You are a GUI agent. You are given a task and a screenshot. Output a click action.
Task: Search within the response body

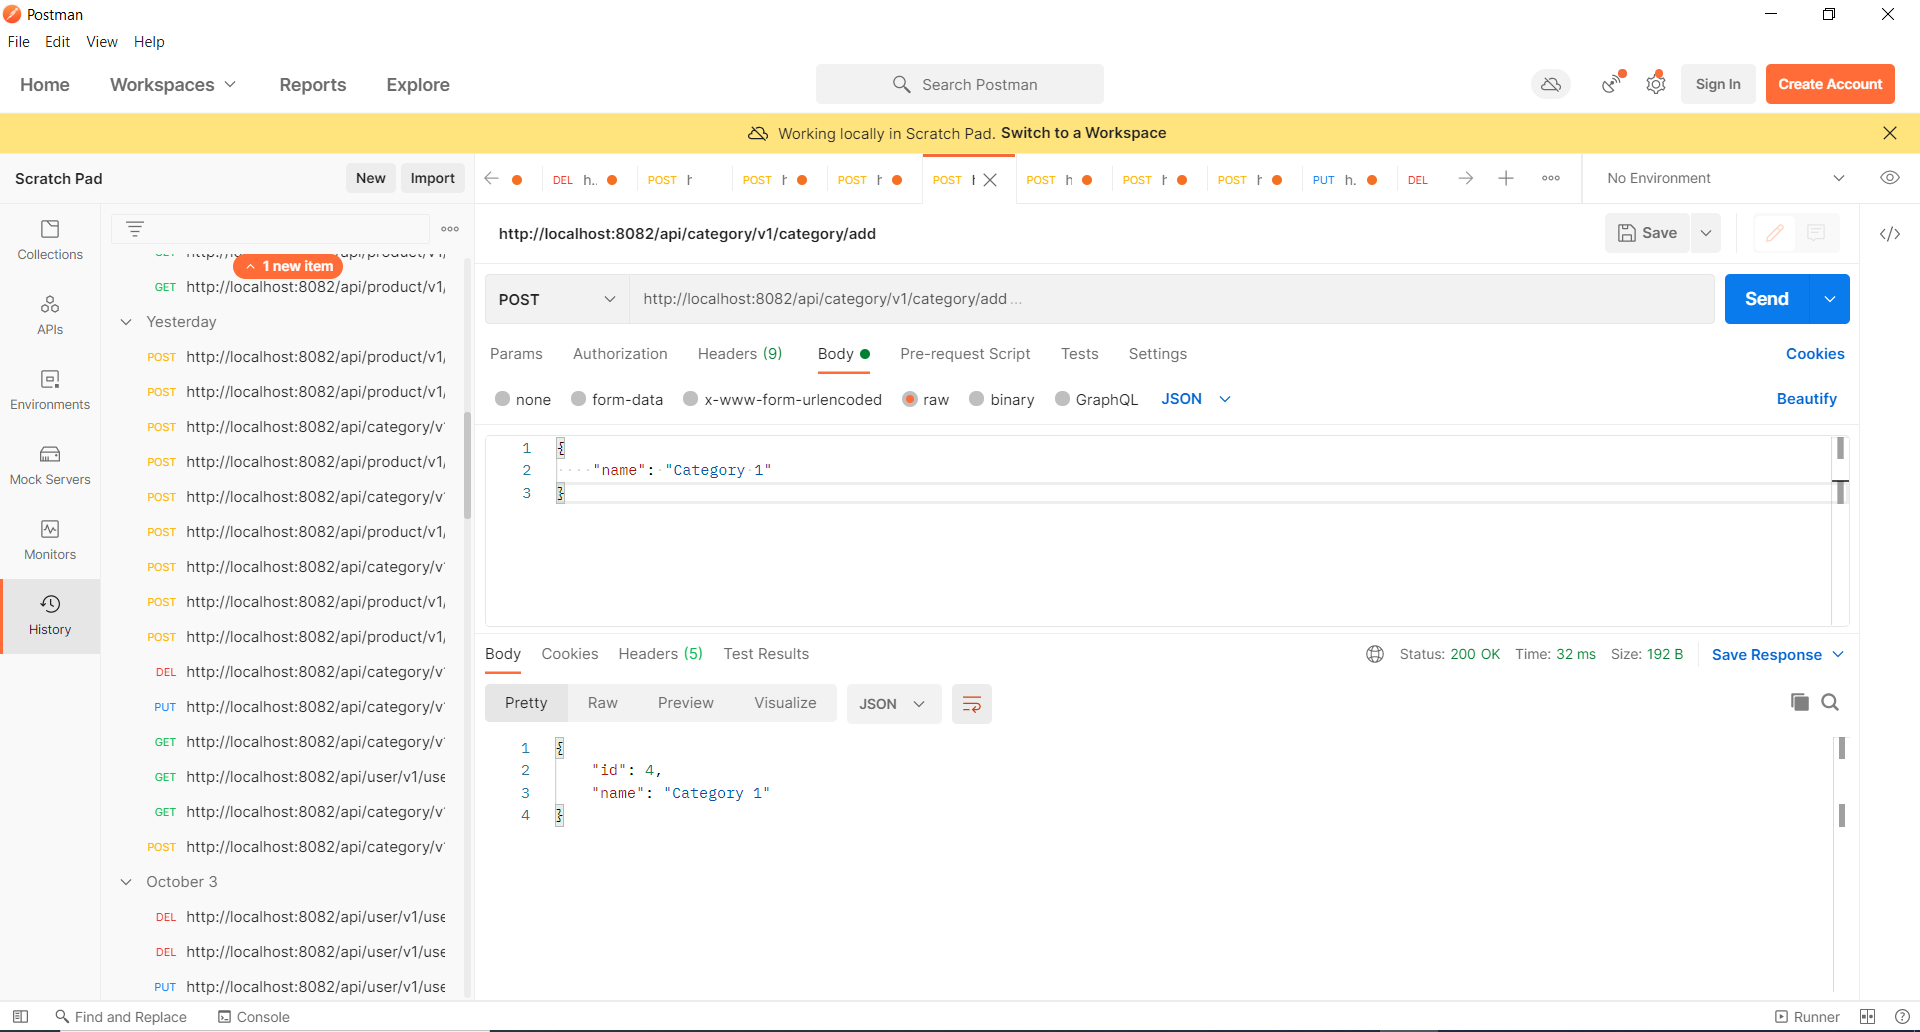(x=1830, y=702)
